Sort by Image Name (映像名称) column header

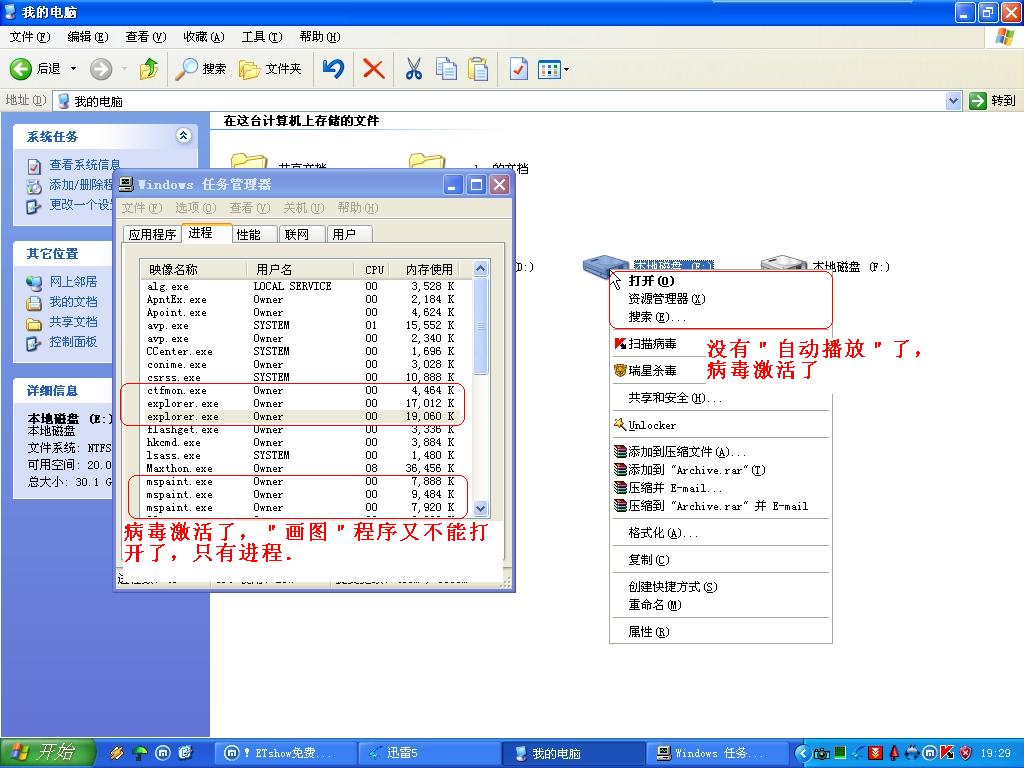[x=193, y=269]
